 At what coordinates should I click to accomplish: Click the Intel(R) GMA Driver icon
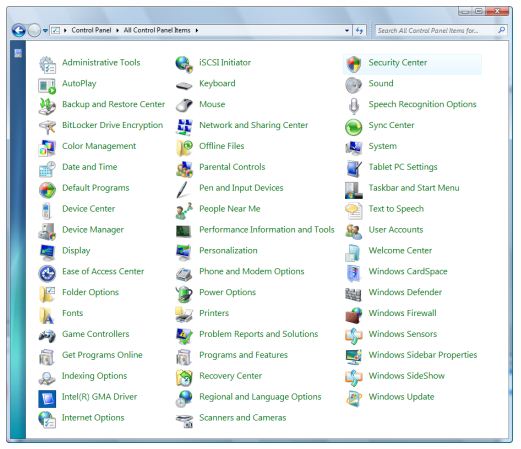point(47,398)
